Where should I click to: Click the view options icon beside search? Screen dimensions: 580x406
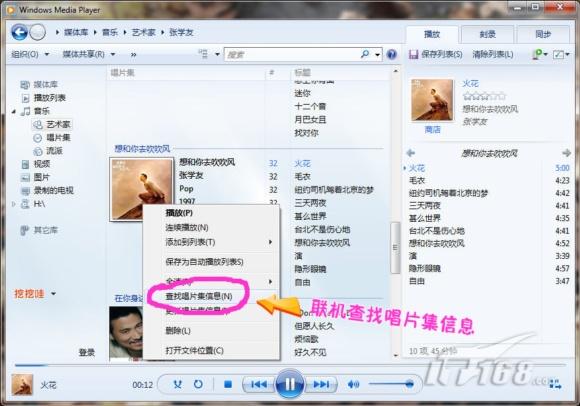pyautogui.click(x=203, y=54)
